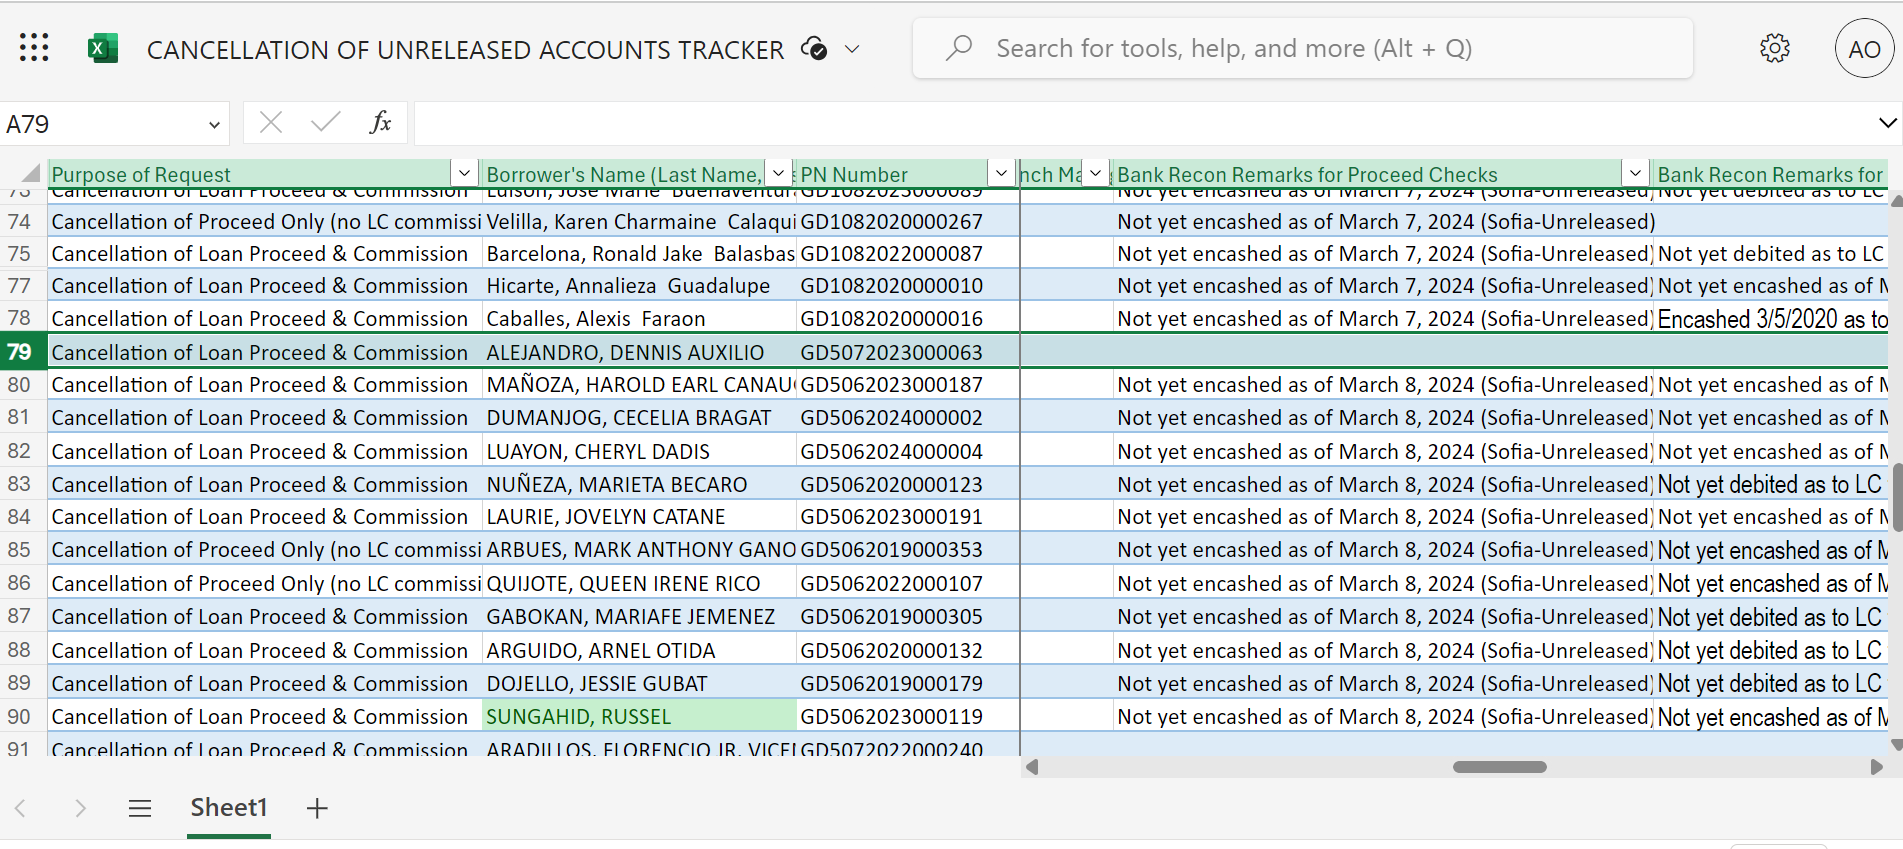The height and width of the screenshot is (849, 1903).
Task: Expand the file name options chevron
Action: [x=852, y=49]
